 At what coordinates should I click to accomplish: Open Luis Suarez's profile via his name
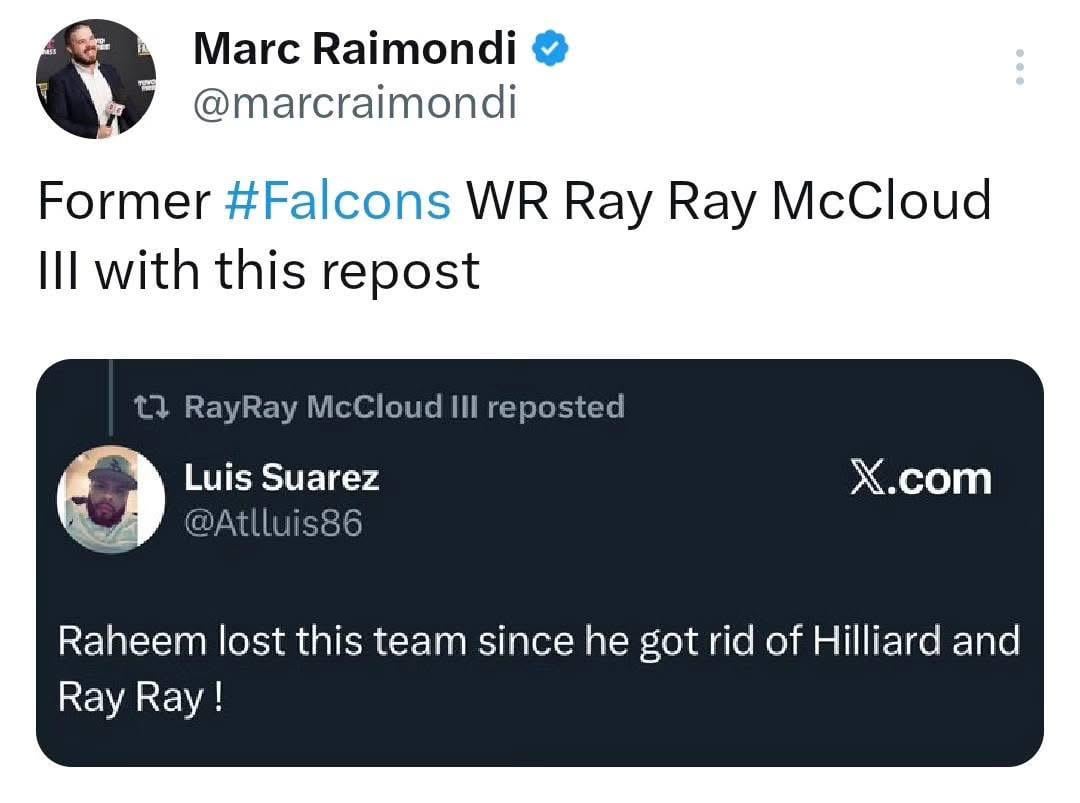(x=281, y=477)
